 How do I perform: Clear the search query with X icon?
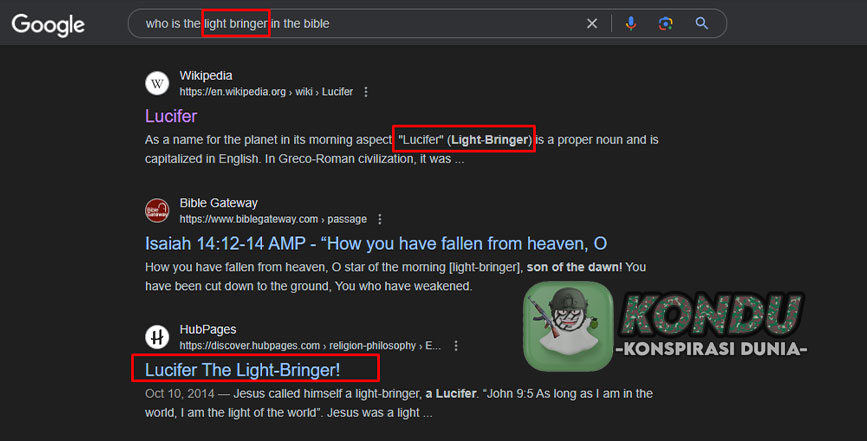[x=592, y=23]
